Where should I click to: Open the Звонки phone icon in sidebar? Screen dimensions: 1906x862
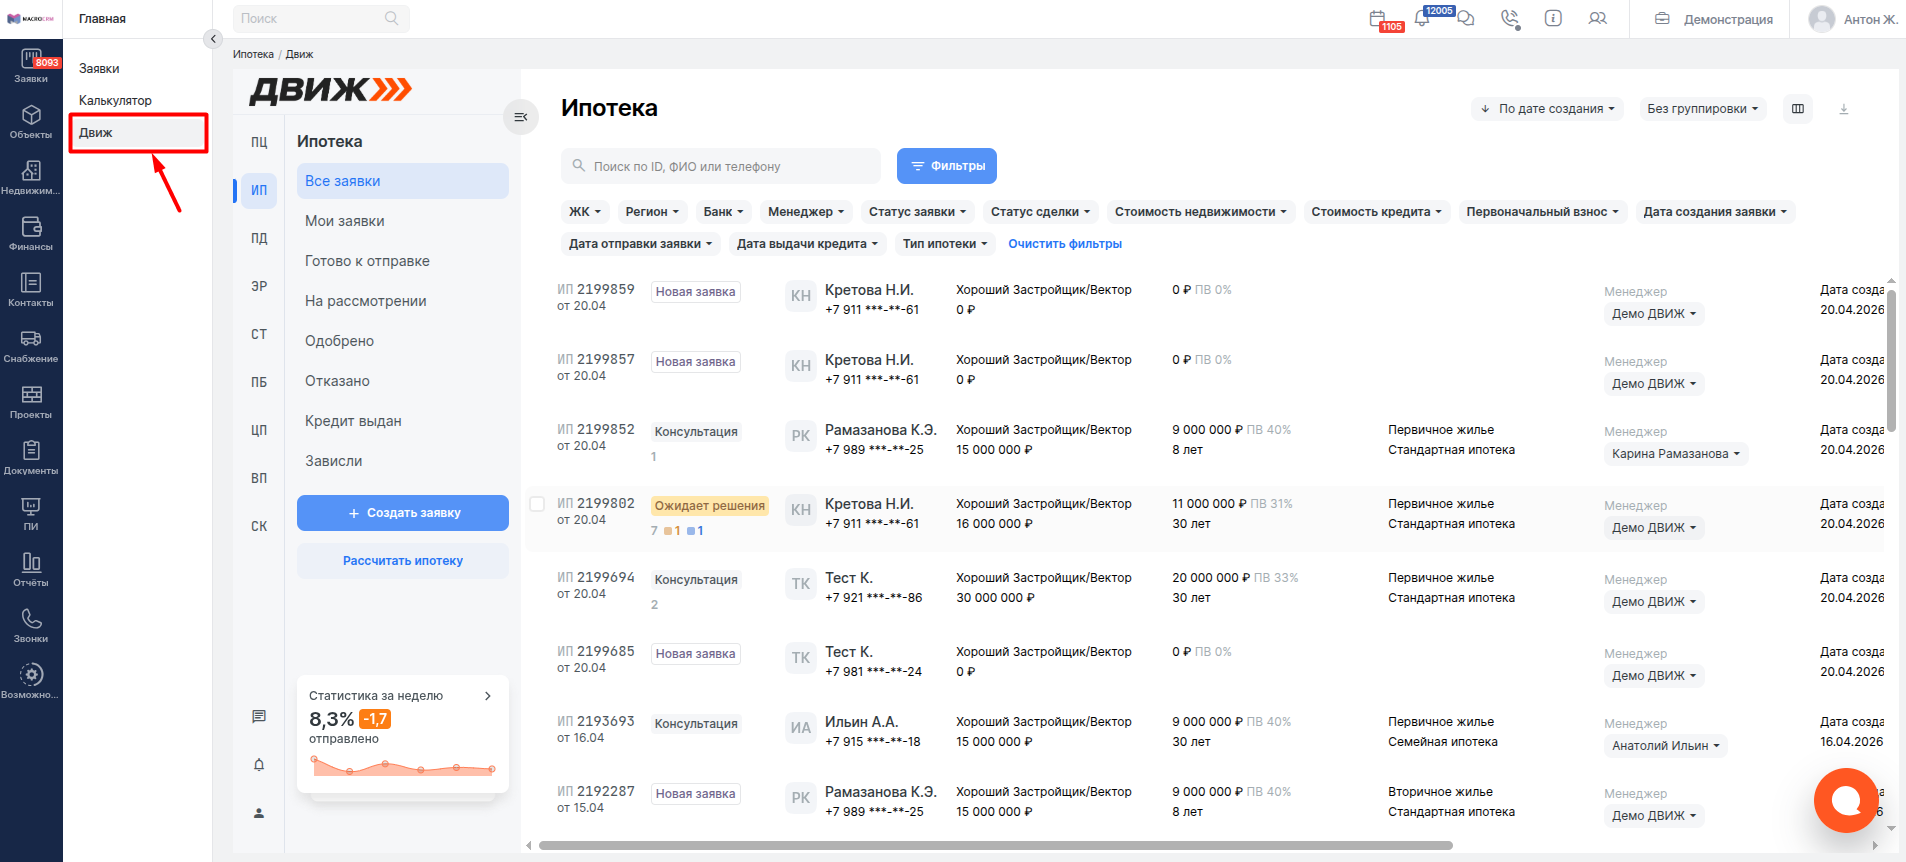coord(31,626)
